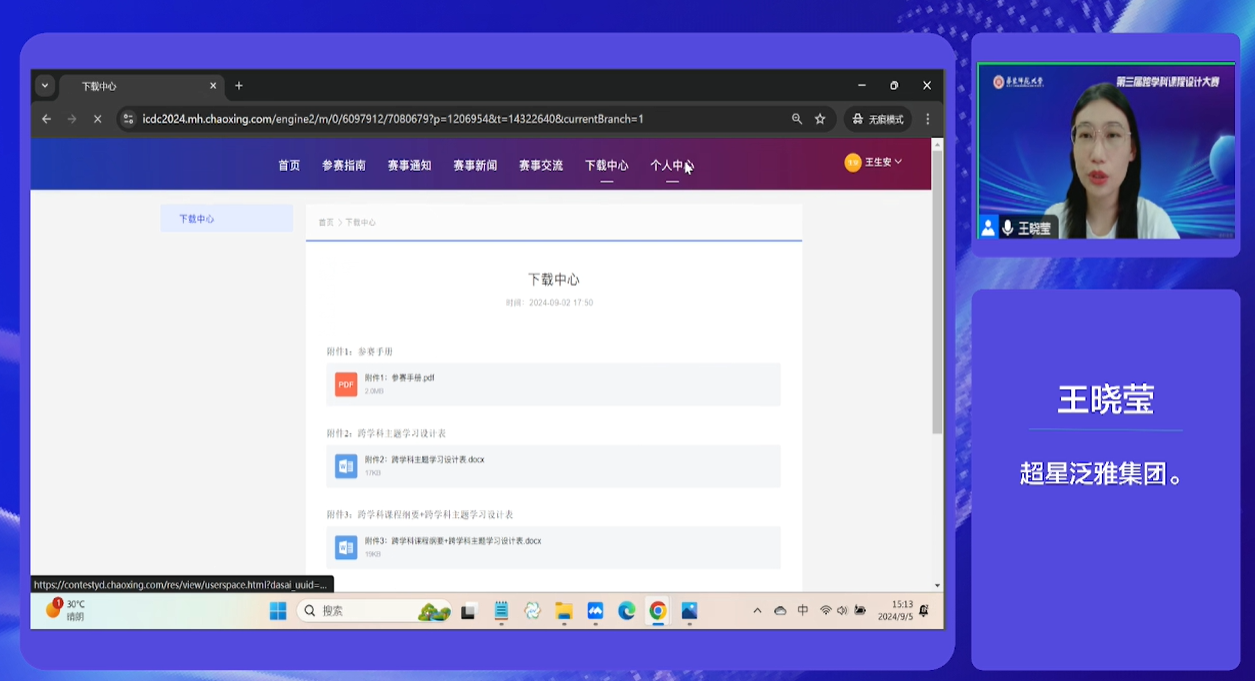Open Chrome's three-dot menu
1255x681 pixels.
pos(928,119)
